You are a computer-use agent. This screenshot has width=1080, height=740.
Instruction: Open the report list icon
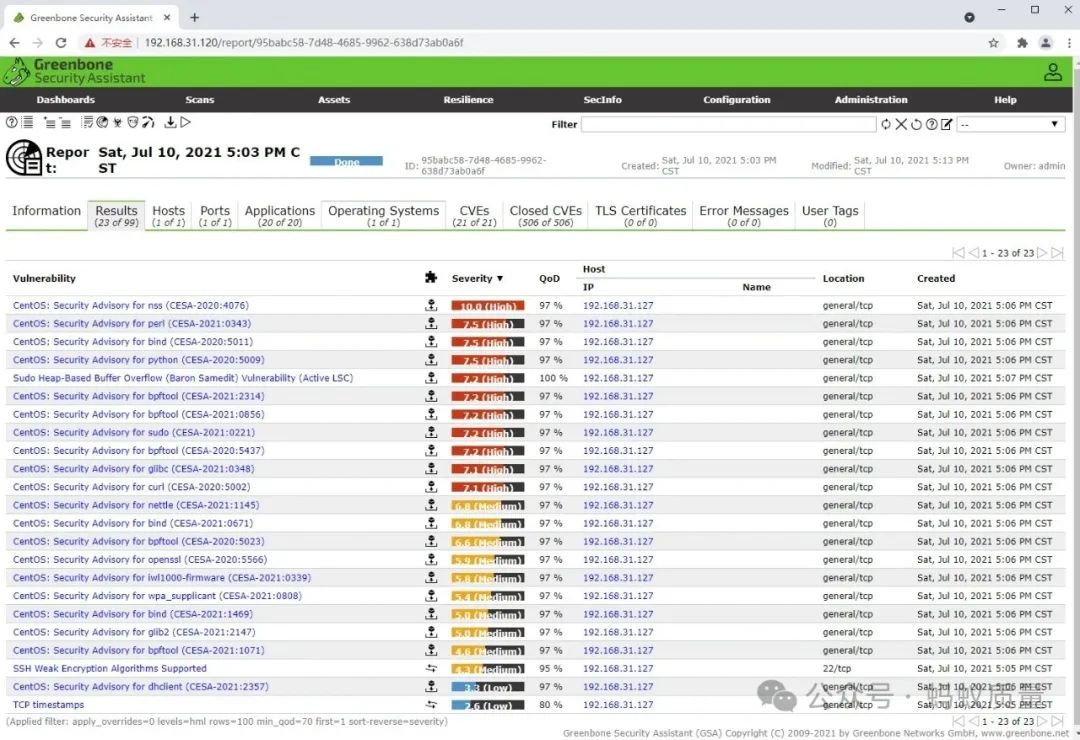pyautogui.click(x=27, y=122)
